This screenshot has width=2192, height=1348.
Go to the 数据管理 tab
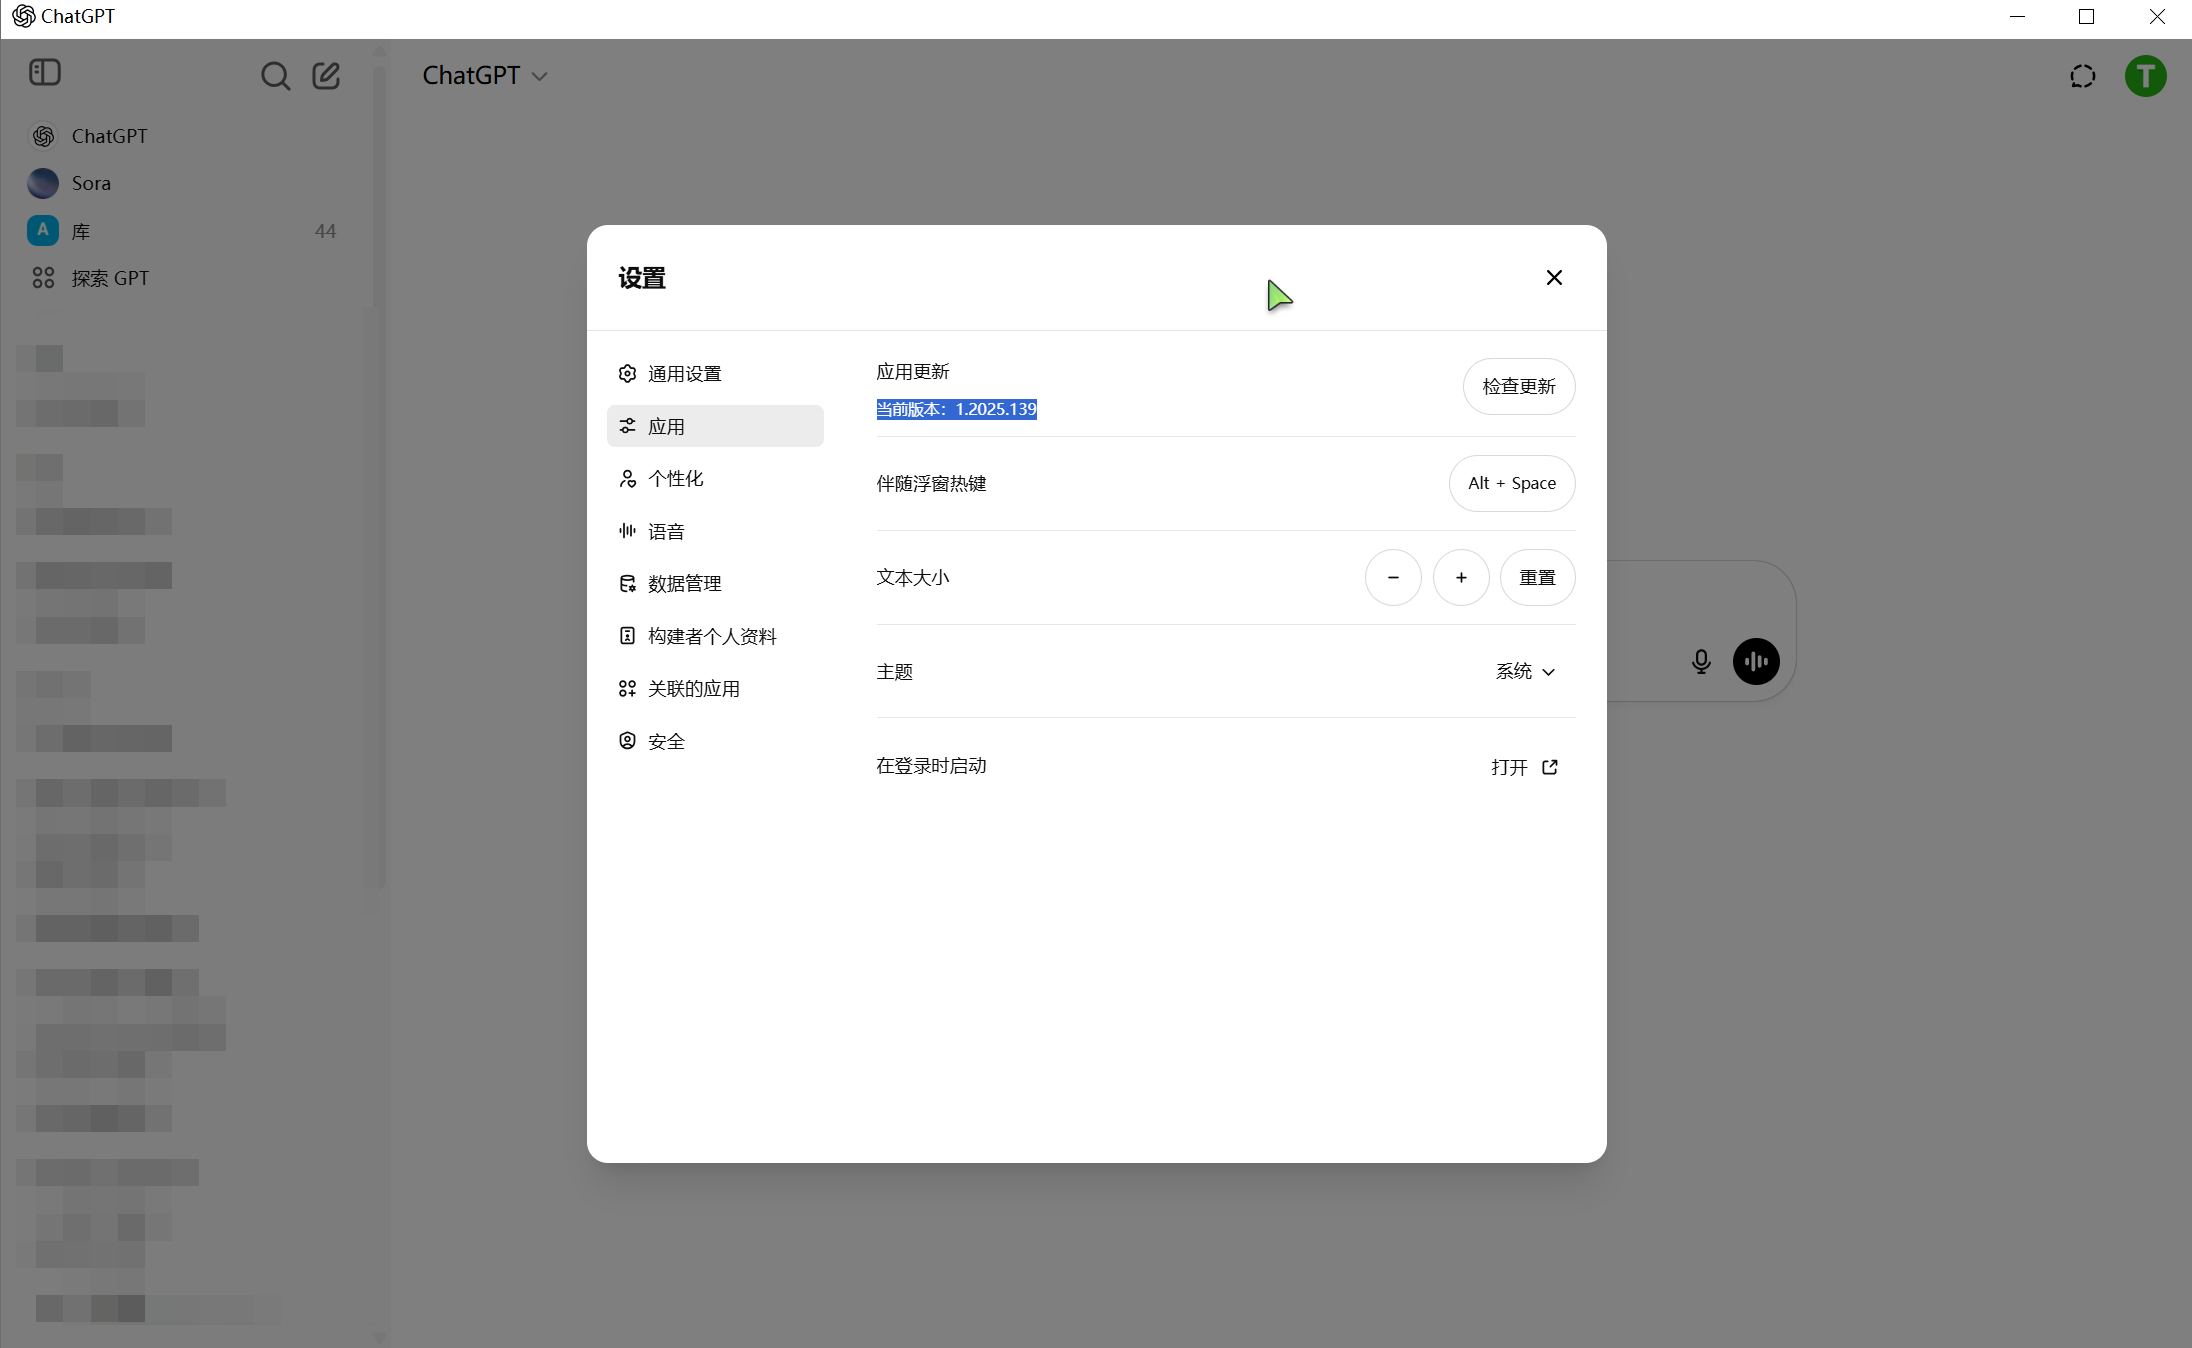[x=715, y=583]
